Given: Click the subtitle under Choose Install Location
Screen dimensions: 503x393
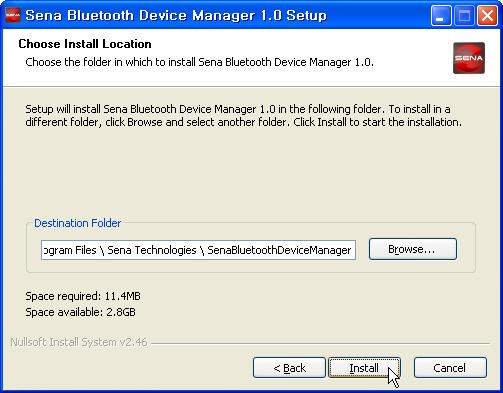Looking at the screenshot, I should [x=199, y=62].
